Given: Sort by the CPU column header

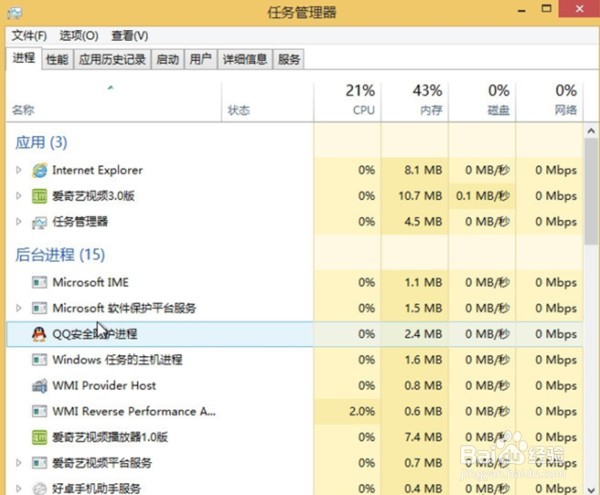Looking at the screenshot, I should coord(347,101).
